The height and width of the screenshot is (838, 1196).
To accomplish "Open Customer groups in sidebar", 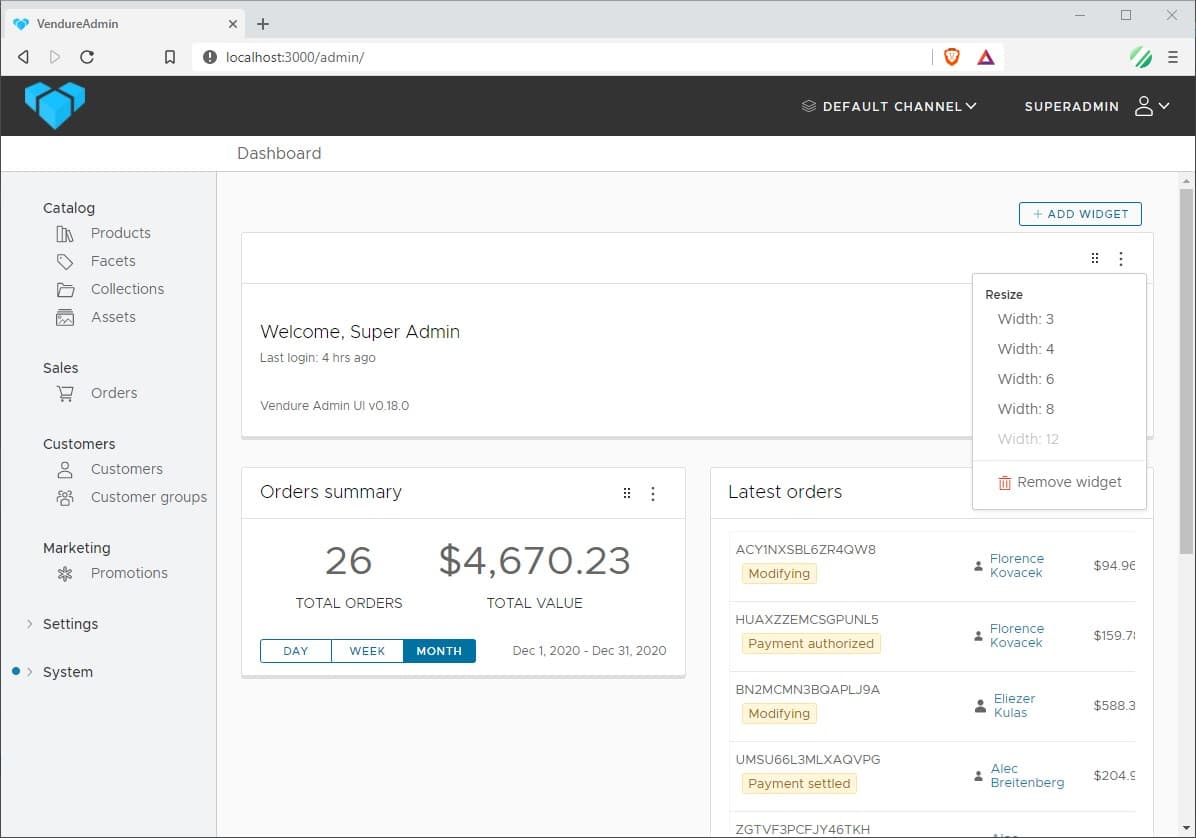I will coord(148,497).
